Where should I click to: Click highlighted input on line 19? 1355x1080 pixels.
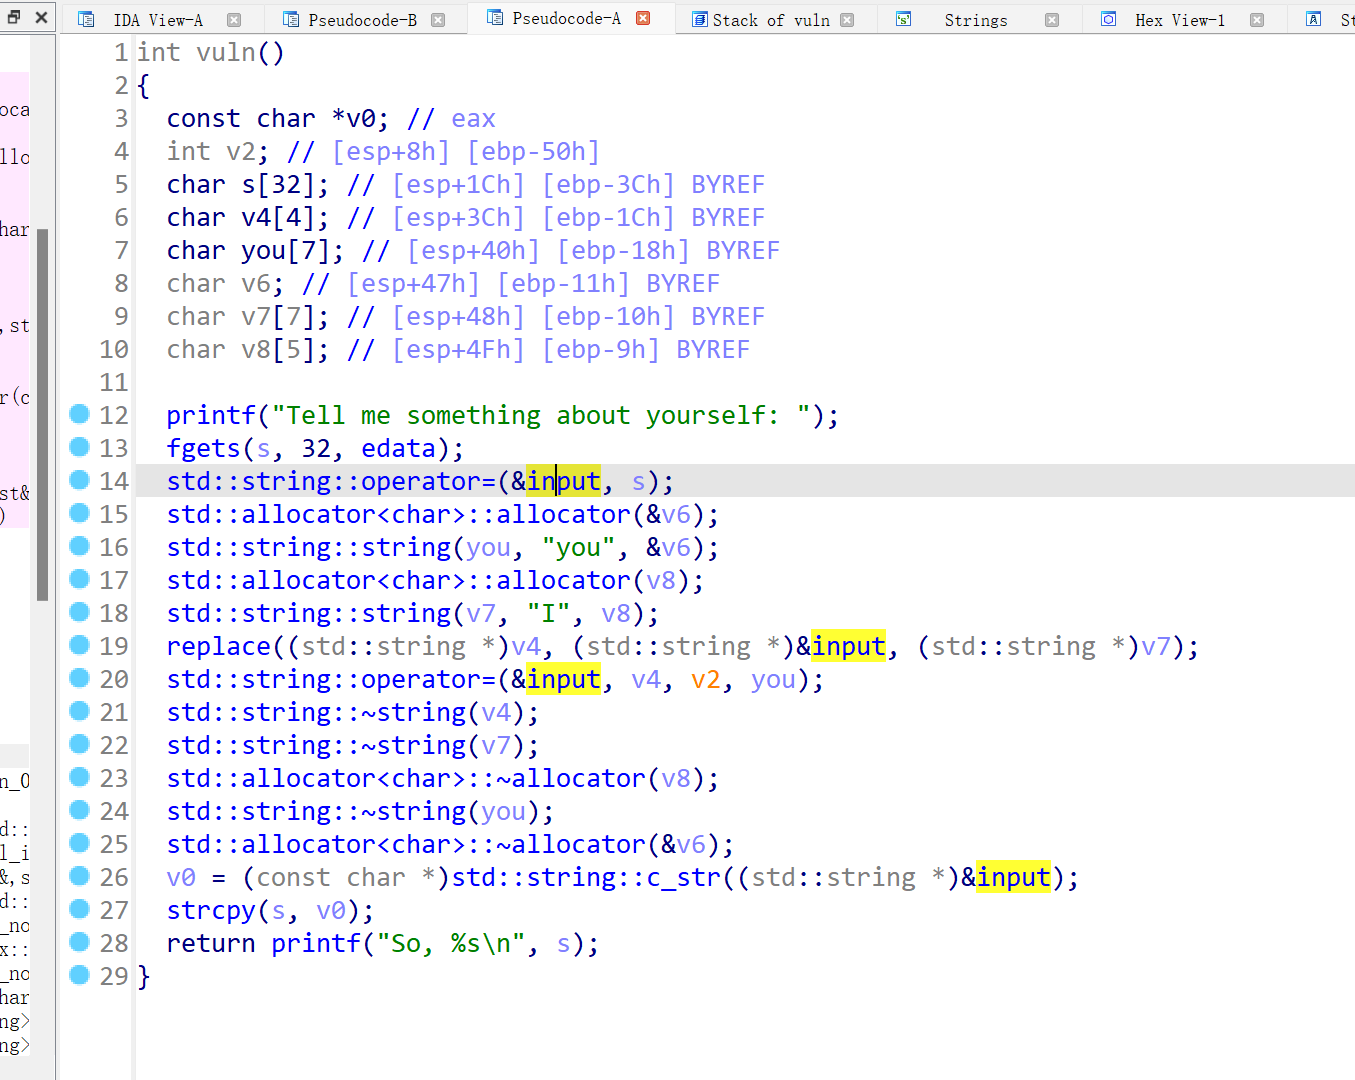click(848, 646)
